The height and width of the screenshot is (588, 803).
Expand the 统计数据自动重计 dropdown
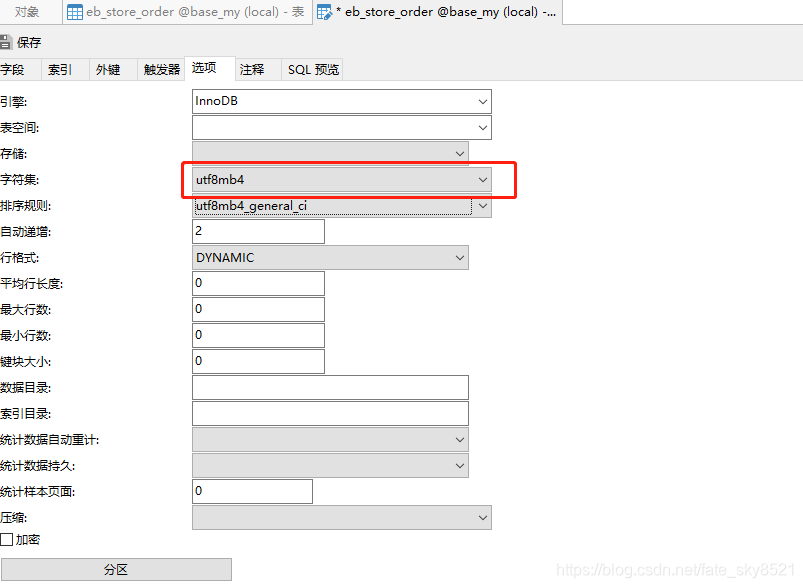tap(330, 440)
